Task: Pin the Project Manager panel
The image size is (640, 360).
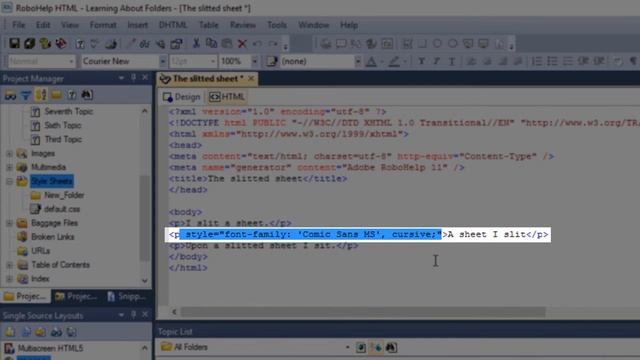Action: coord(133,78)
